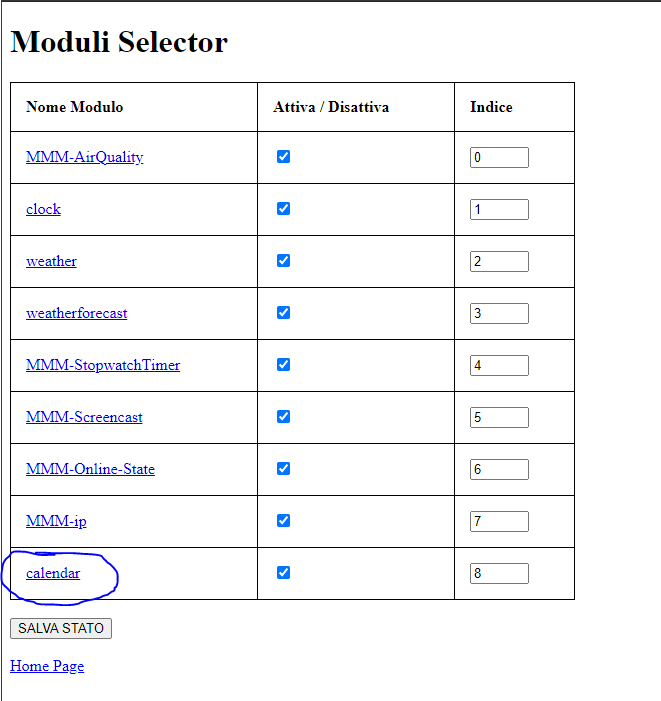The image size is (661, 701).
Task: Uncheck the MMM-Screencast checkbox
Action: coord(283,416)
